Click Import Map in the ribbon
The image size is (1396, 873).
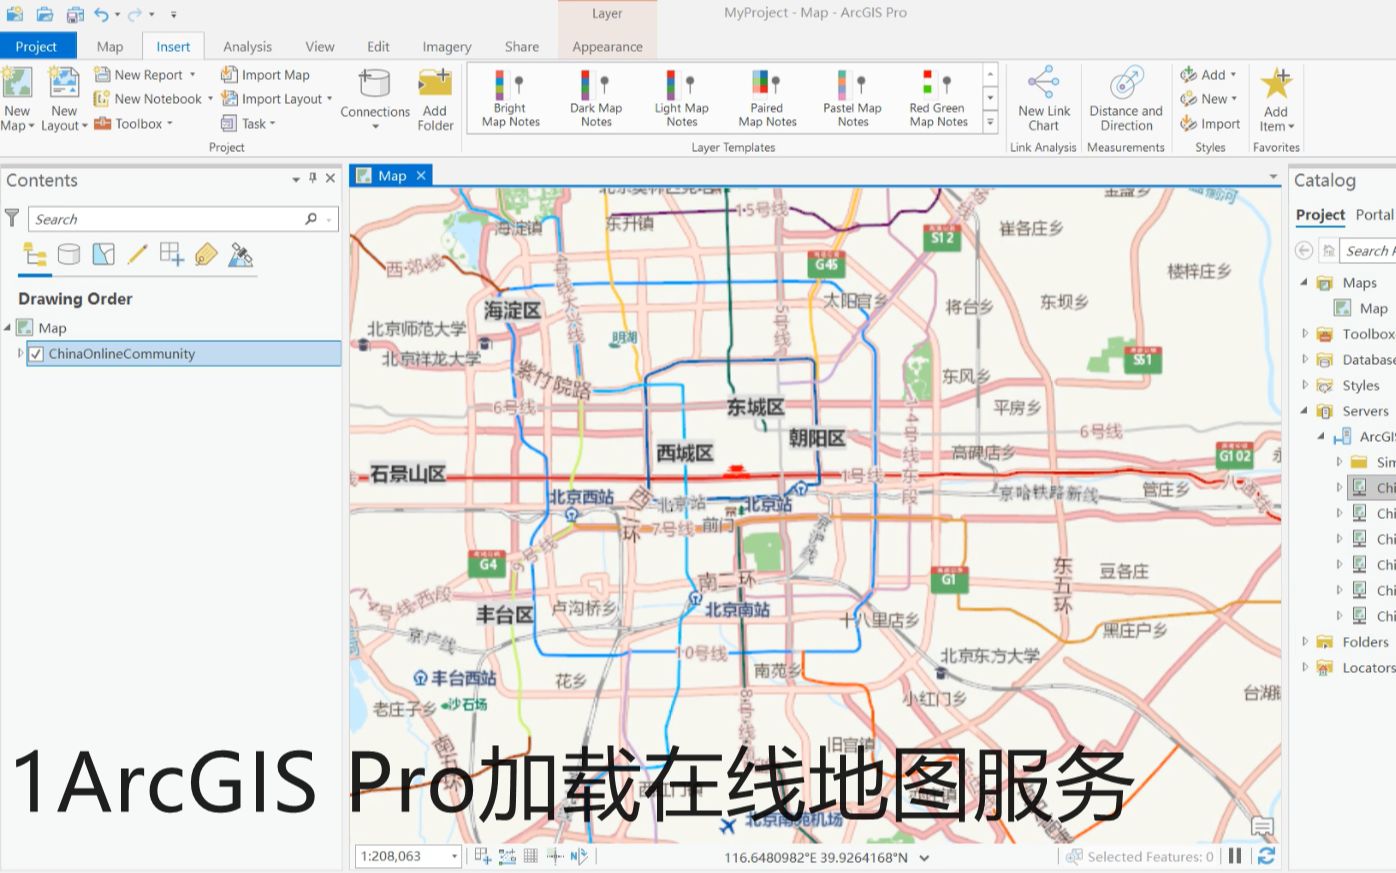coord(270,74)
